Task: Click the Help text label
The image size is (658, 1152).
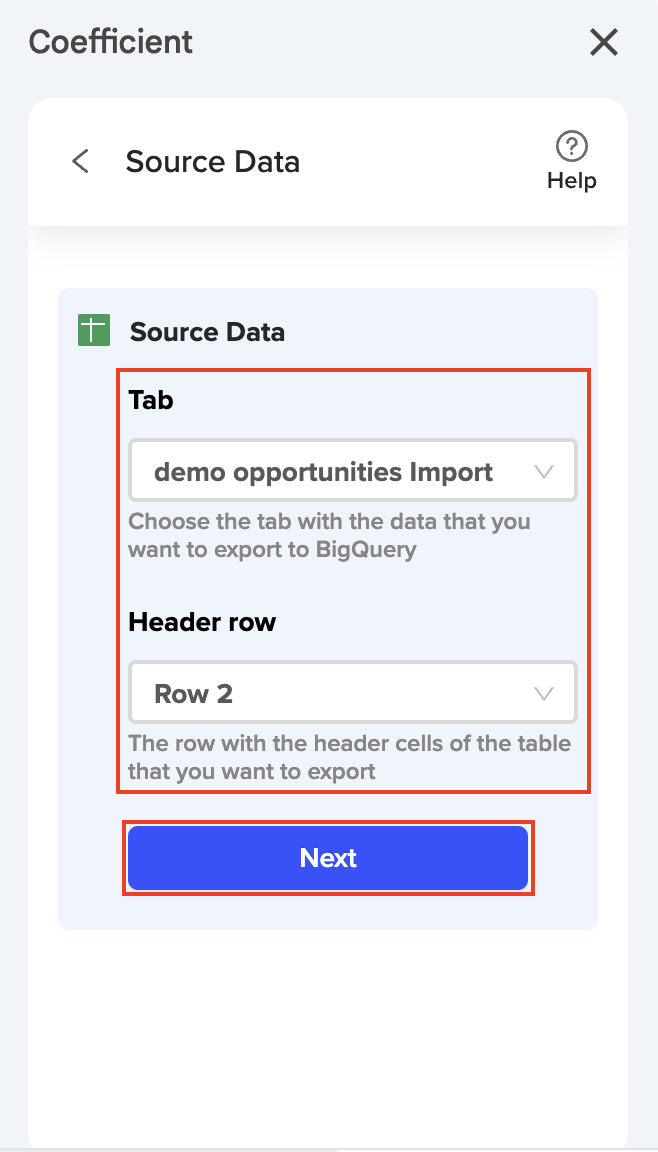Action: 572,181
